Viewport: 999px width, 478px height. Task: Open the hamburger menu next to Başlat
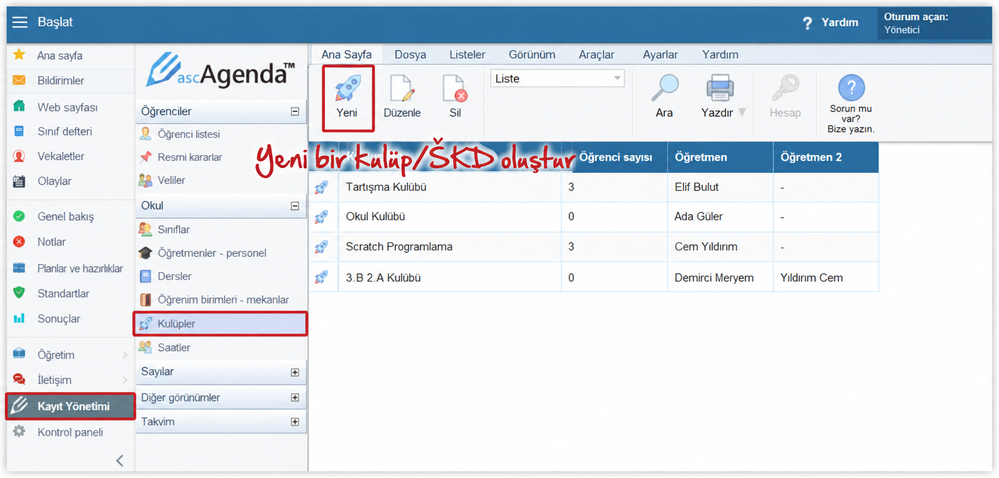[20, 22]
